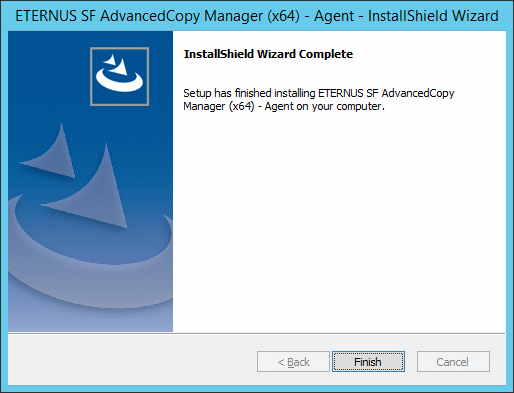Click the "Setup has finished installing" text line
The width and height of the screenshot is (514, 393).
coord(319,93)
